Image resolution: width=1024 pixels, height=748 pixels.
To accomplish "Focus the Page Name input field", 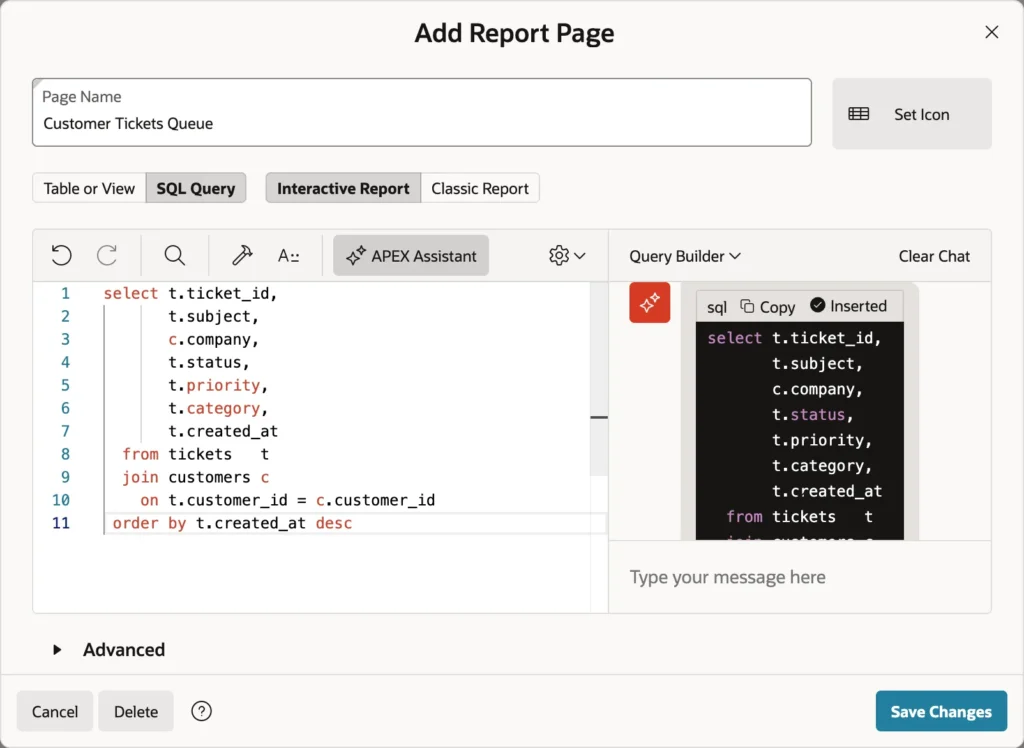I will (x=422, y=112).
